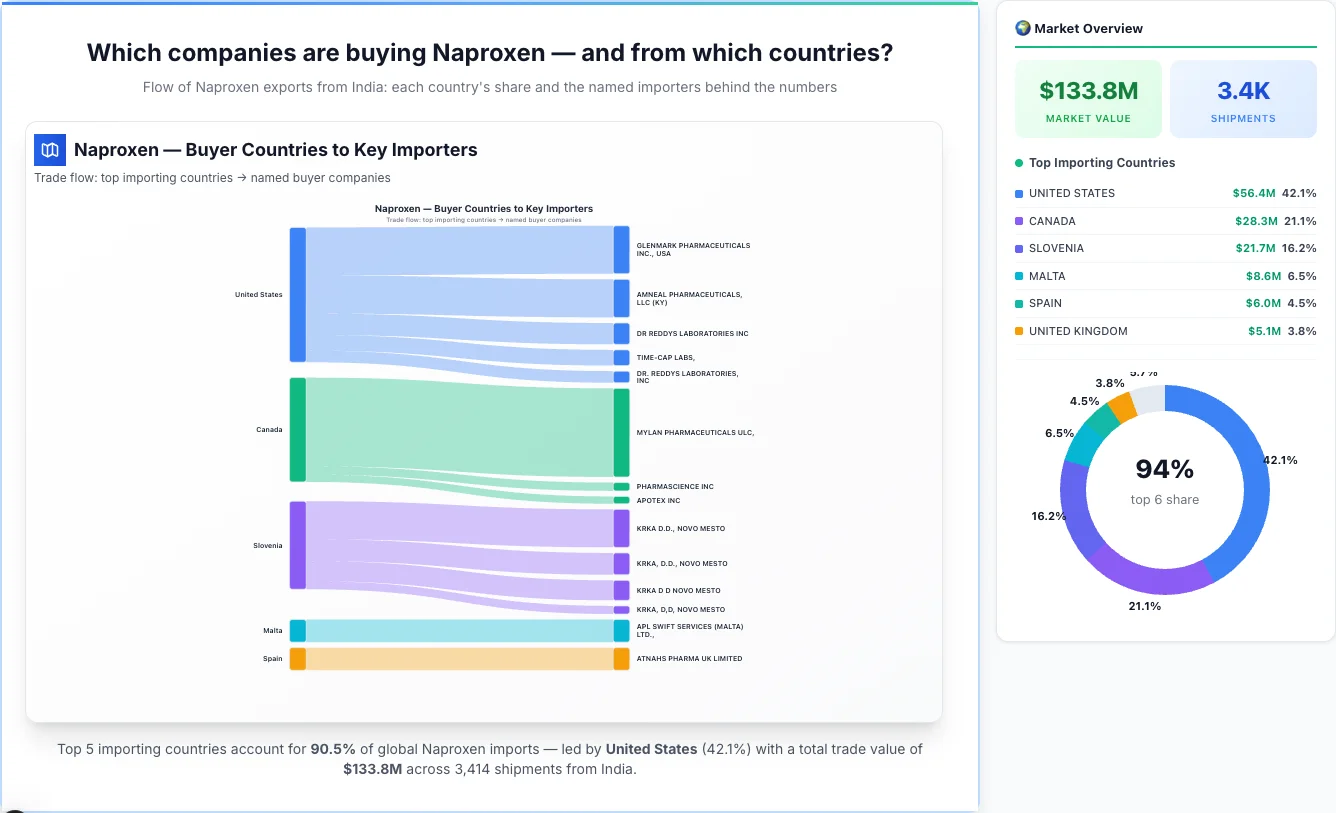Click the Malta node in the Sankey diagram
Image resolution: width=1336 pixels, height=813 pixels.
point(296,630)
